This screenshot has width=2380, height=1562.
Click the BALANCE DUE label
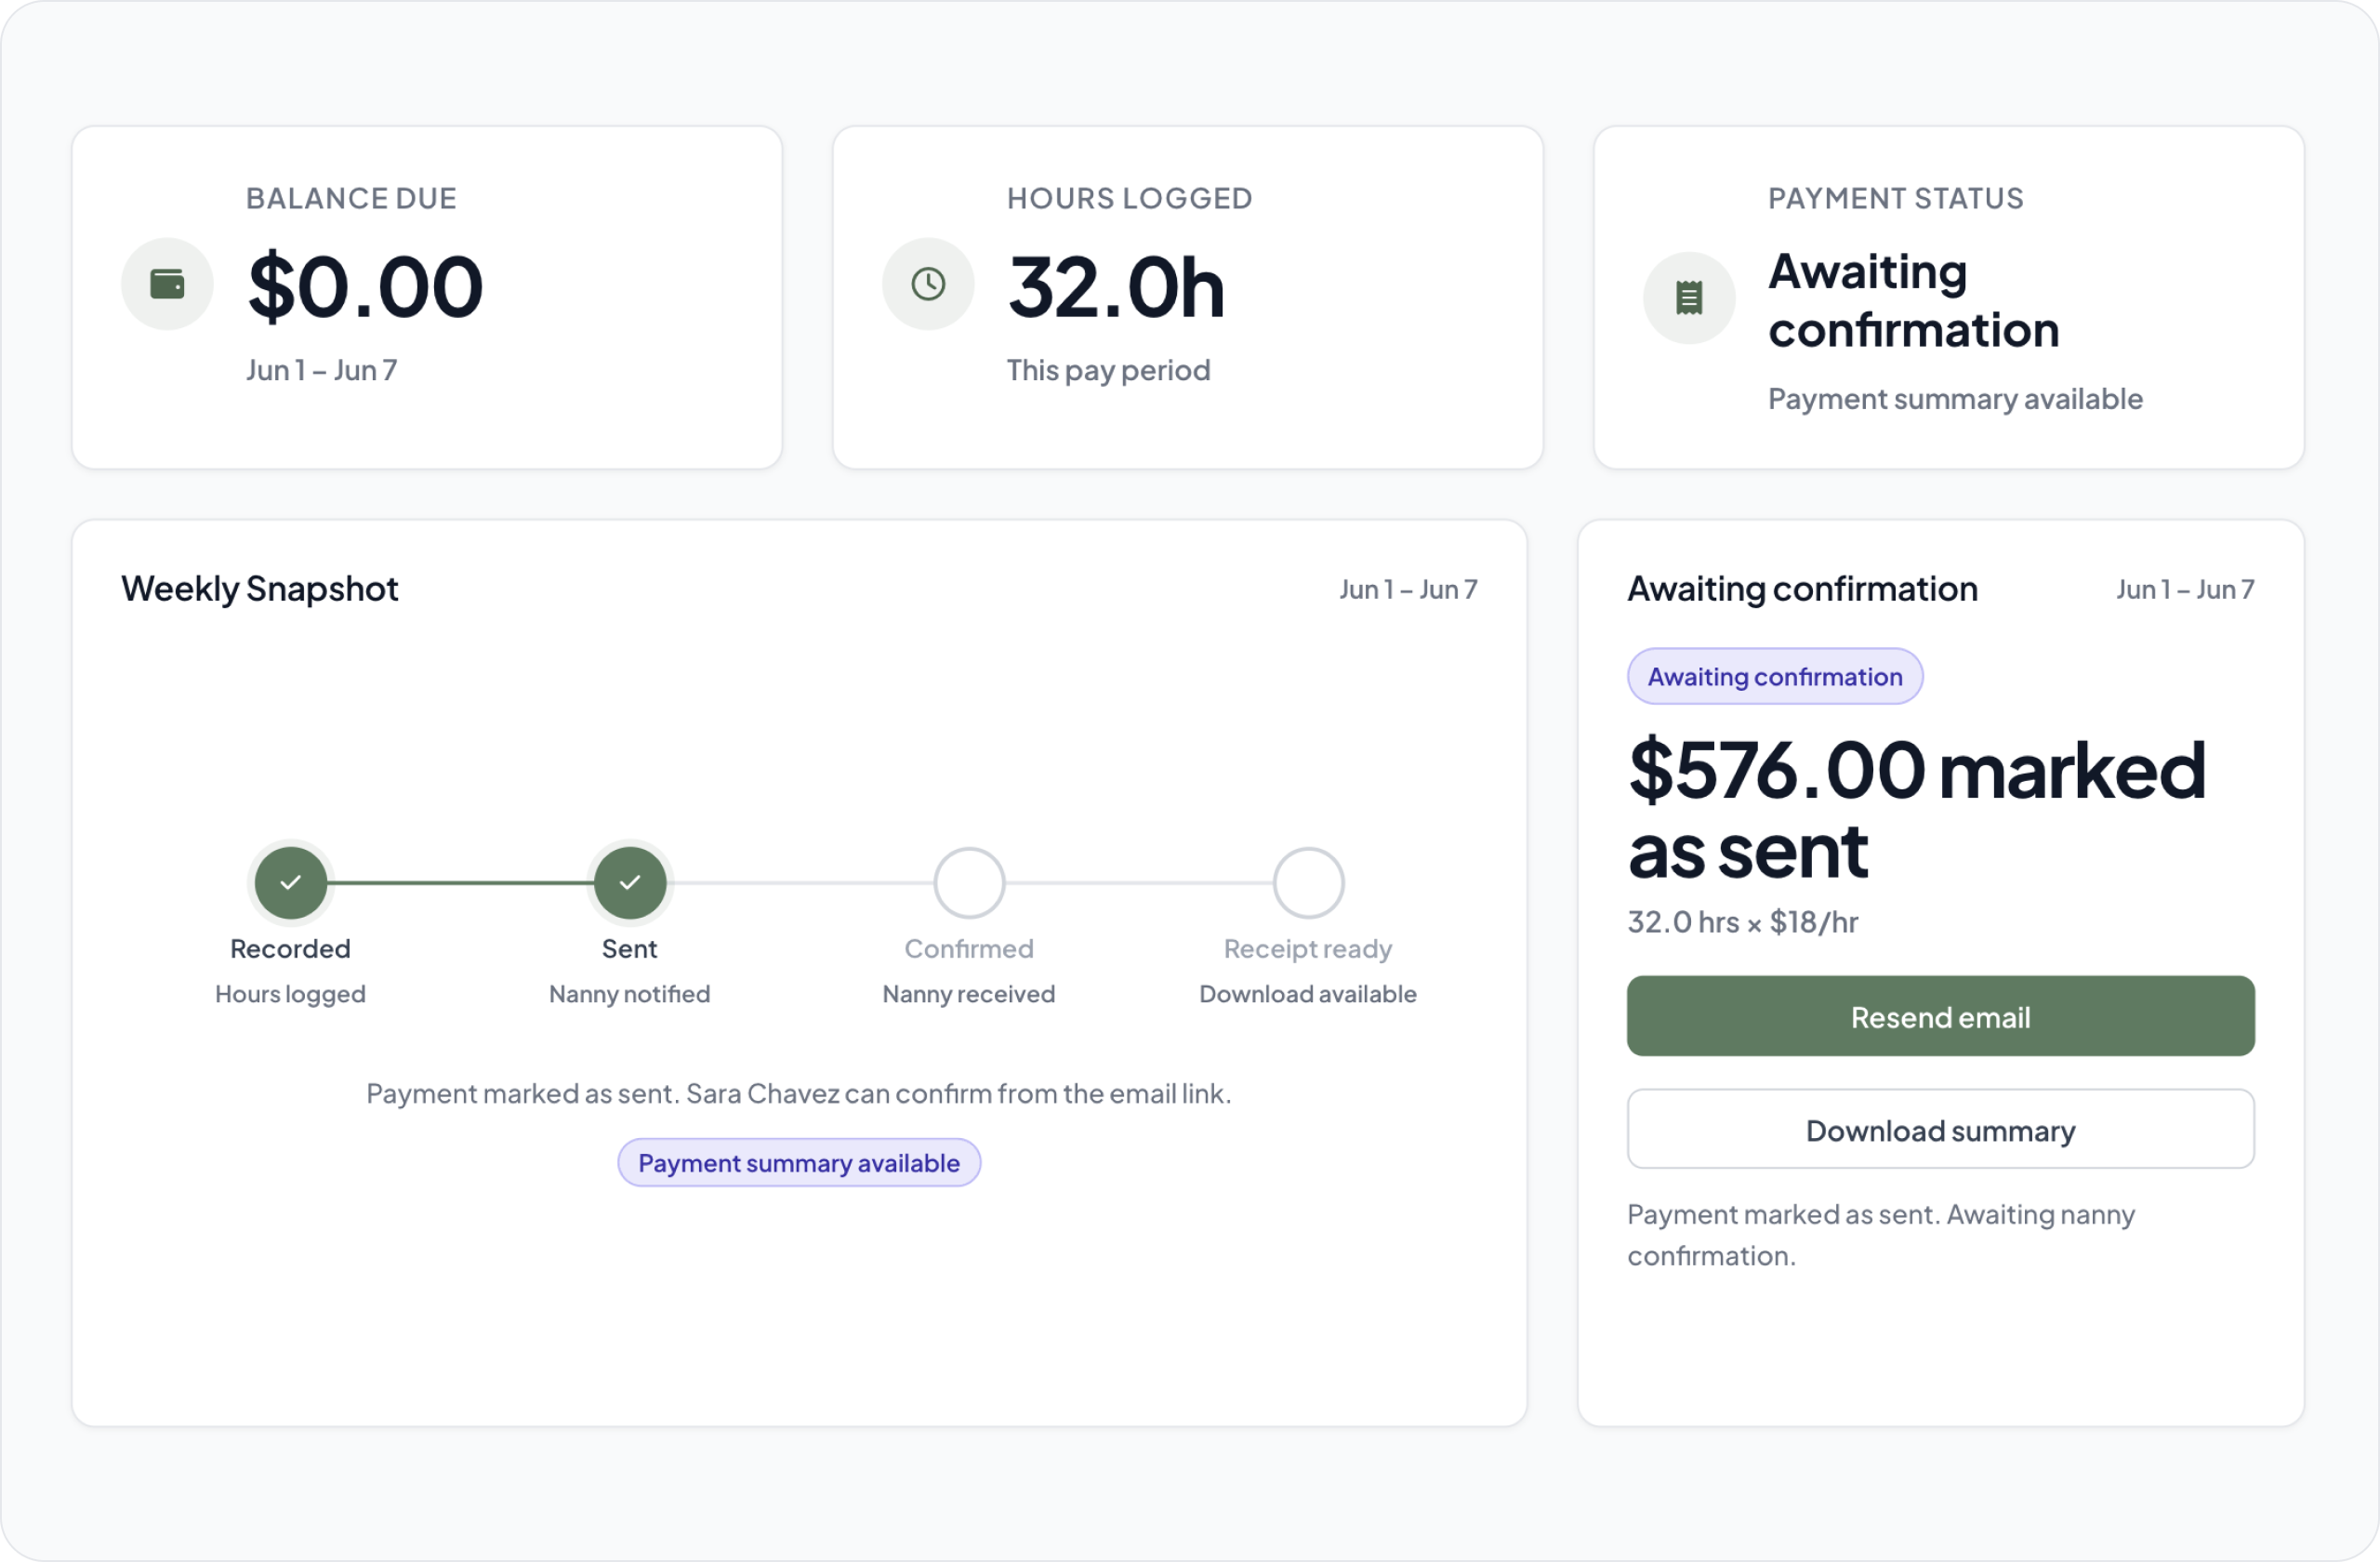[x=351, y=198]
